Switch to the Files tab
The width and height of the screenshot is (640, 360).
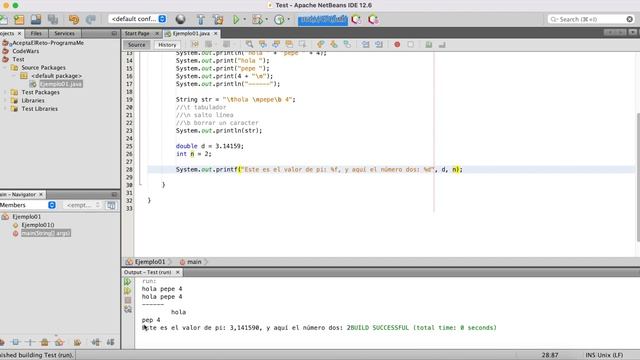[36, 33]
